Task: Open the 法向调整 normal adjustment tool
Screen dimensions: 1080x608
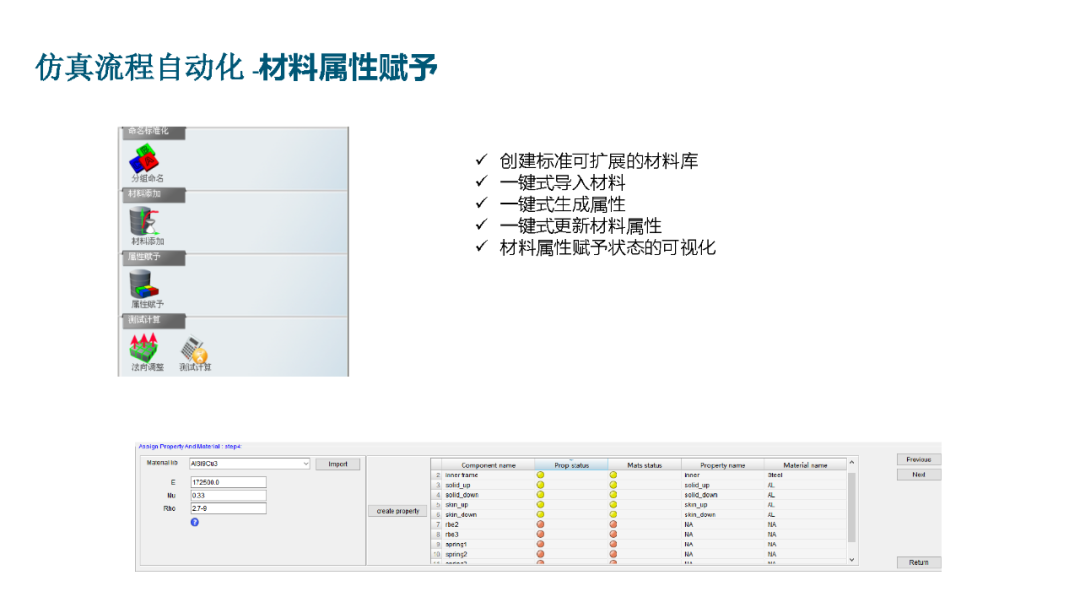Action: (146, 353)
